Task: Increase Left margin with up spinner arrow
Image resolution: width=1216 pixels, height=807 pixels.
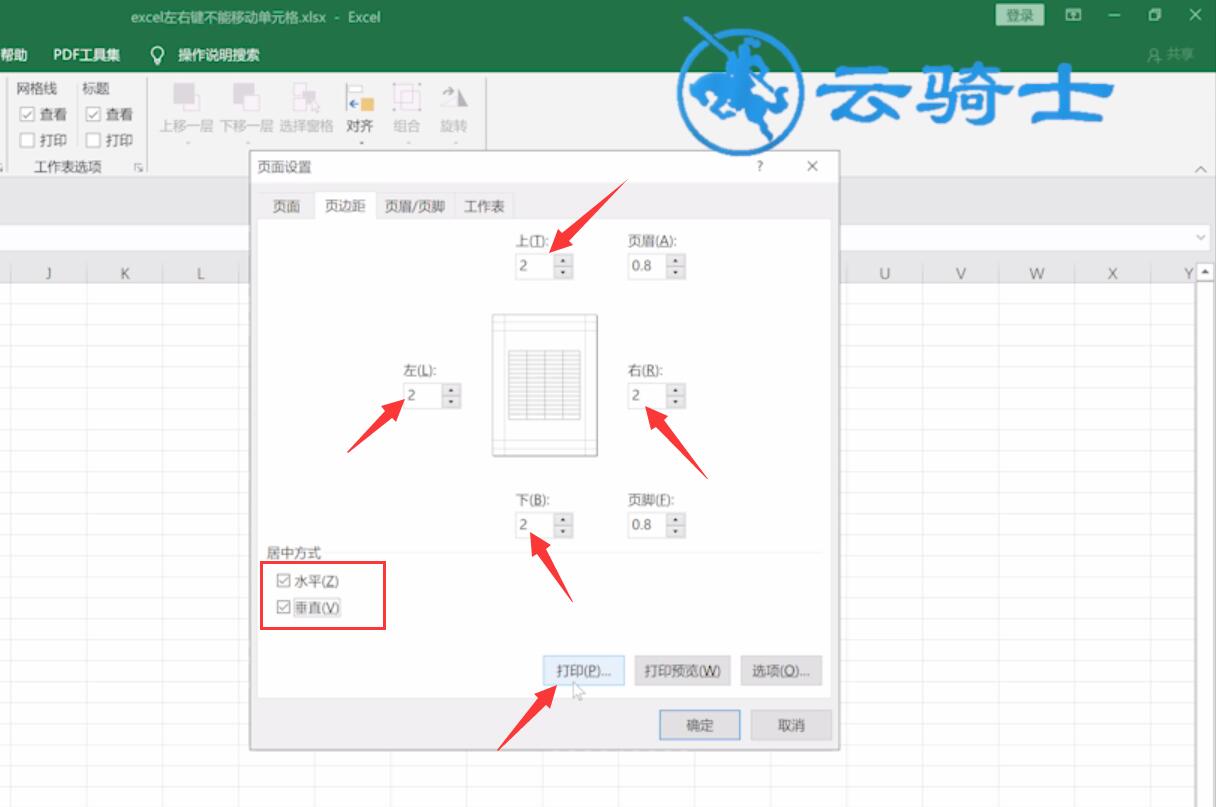Action: tap(452, 389)
